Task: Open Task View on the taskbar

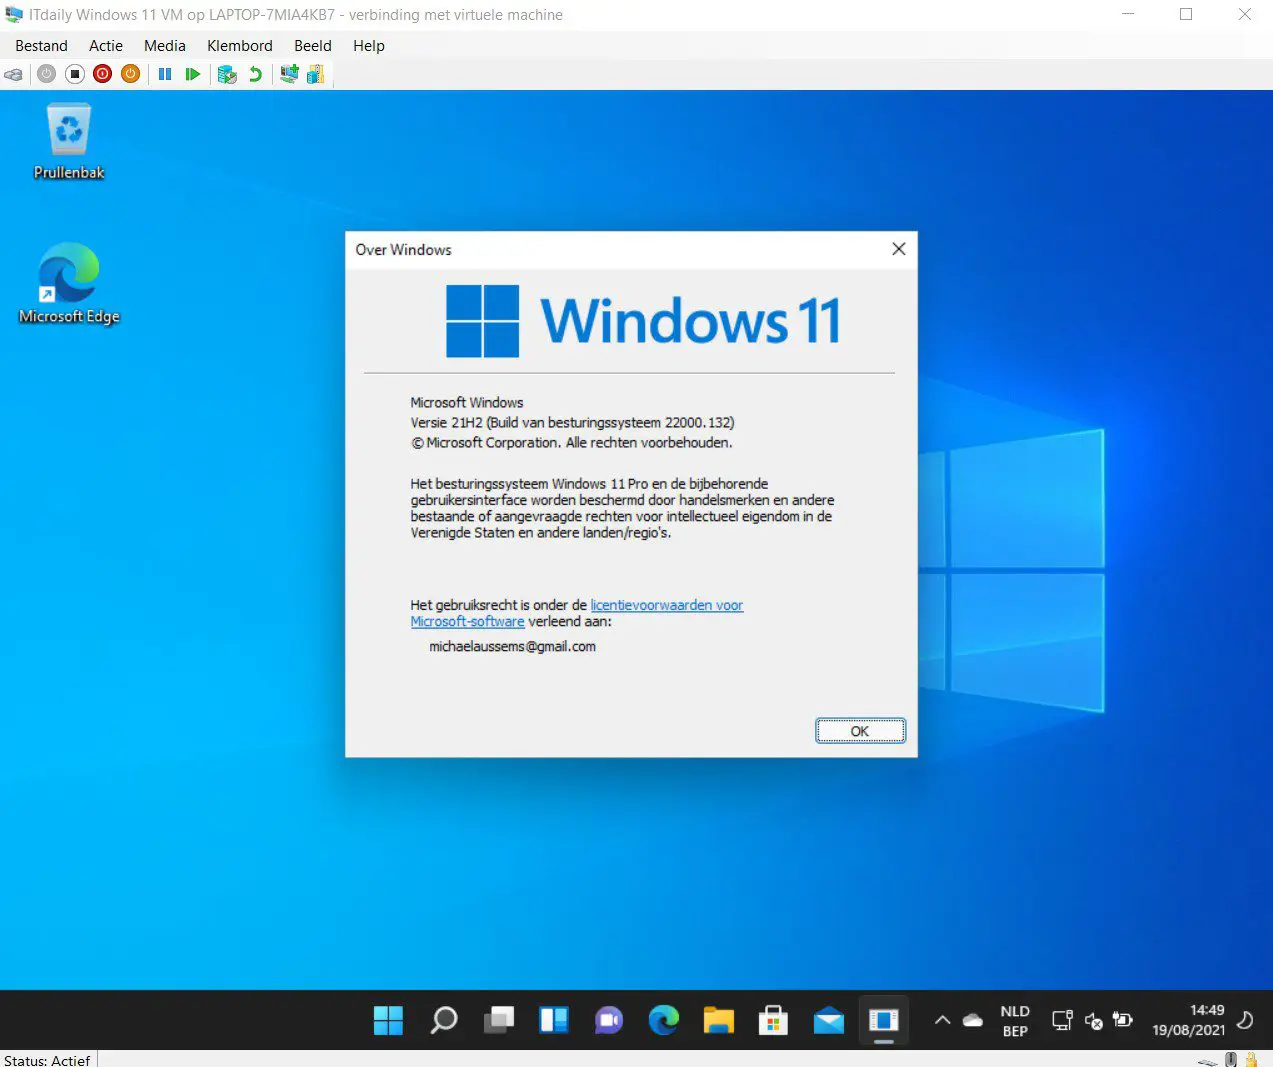Action: (x=499, y=1020)
